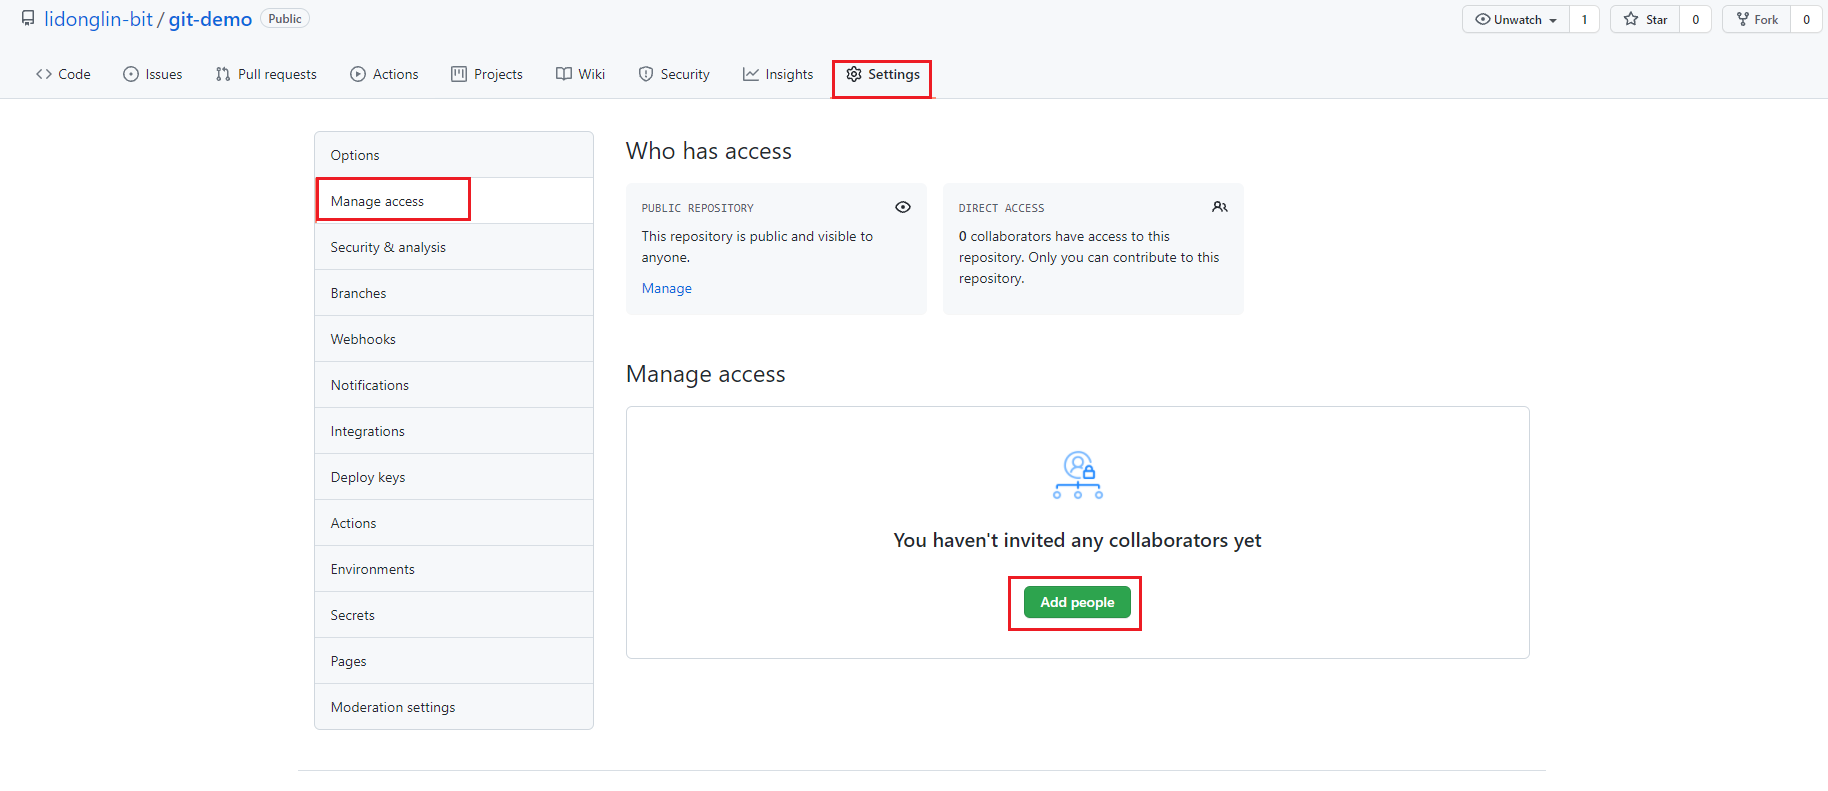Click the 'Manage access' section heading
1828x791 pixels.
[x=706, y=374]
